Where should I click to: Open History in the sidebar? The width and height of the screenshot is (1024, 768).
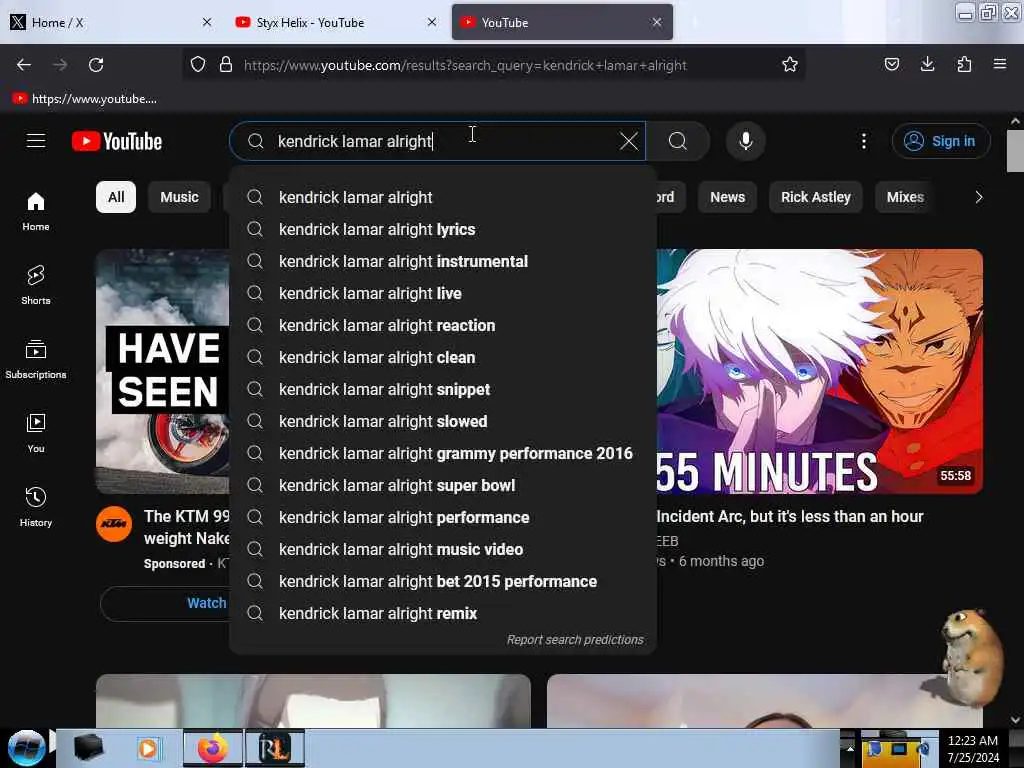(x=36, y=507)
